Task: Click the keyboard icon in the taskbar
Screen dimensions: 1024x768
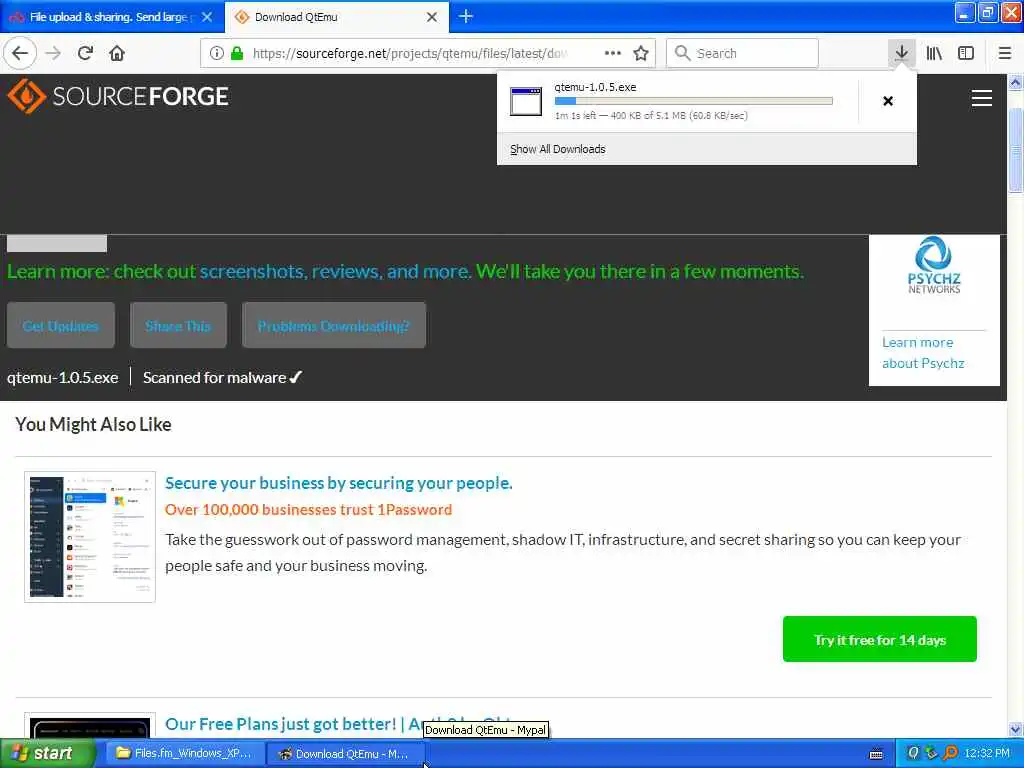Action: point(876,754)
